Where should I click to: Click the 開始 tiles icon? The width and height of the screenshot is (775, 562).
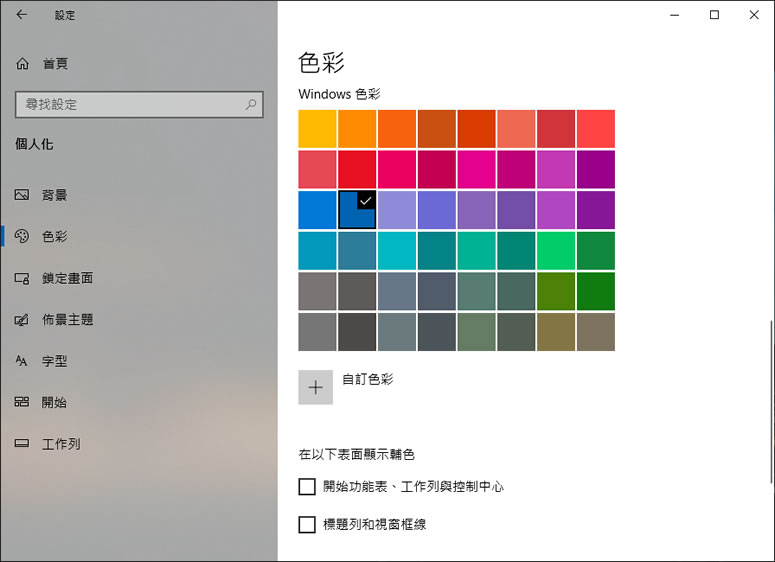click(22, 402)
